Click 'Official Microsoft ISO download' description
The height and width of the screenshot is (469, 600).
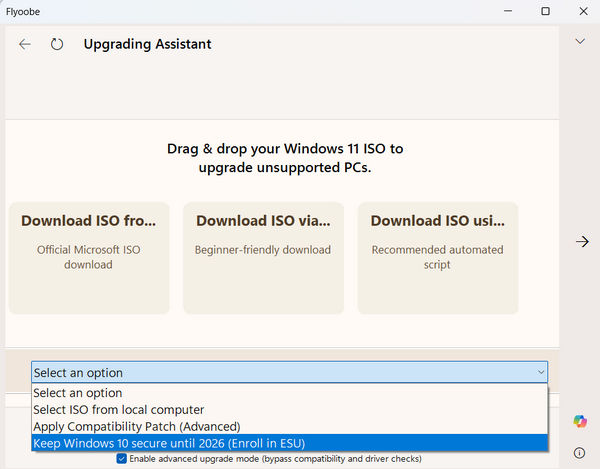click(88, 257)
